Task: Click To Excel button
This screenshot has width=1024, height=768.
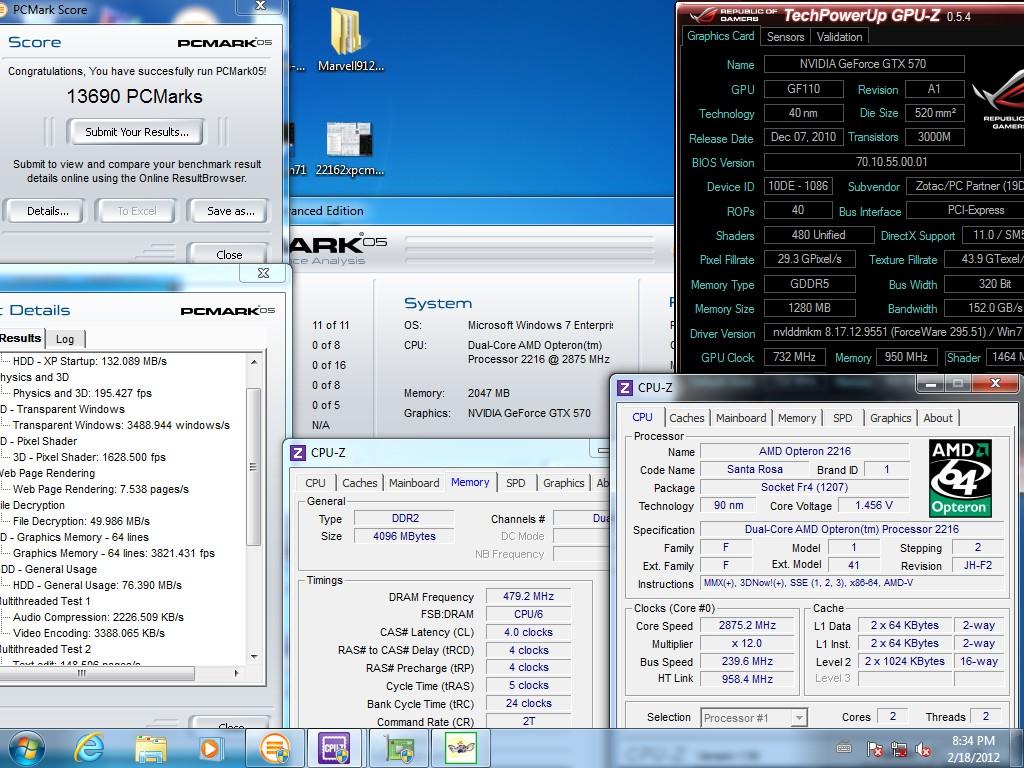Action: click(136, 211)
